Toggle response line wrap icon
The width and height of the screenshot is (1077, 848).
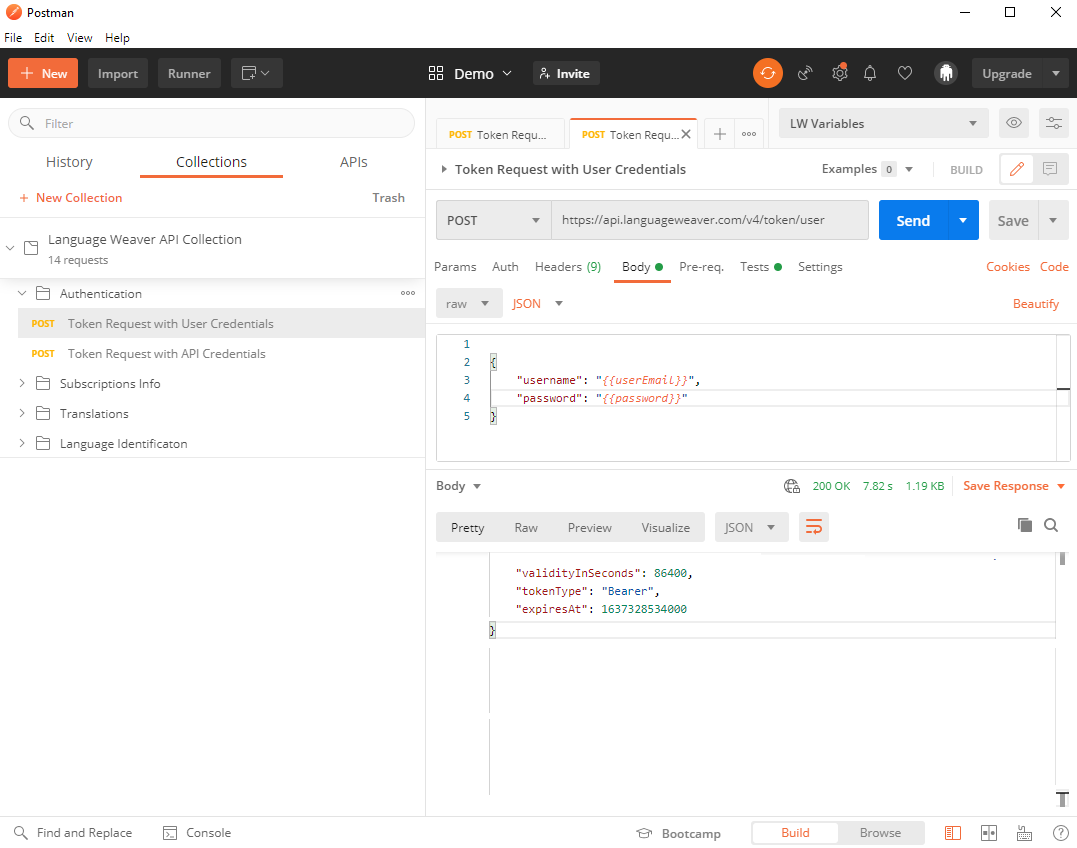coord(813,527)
